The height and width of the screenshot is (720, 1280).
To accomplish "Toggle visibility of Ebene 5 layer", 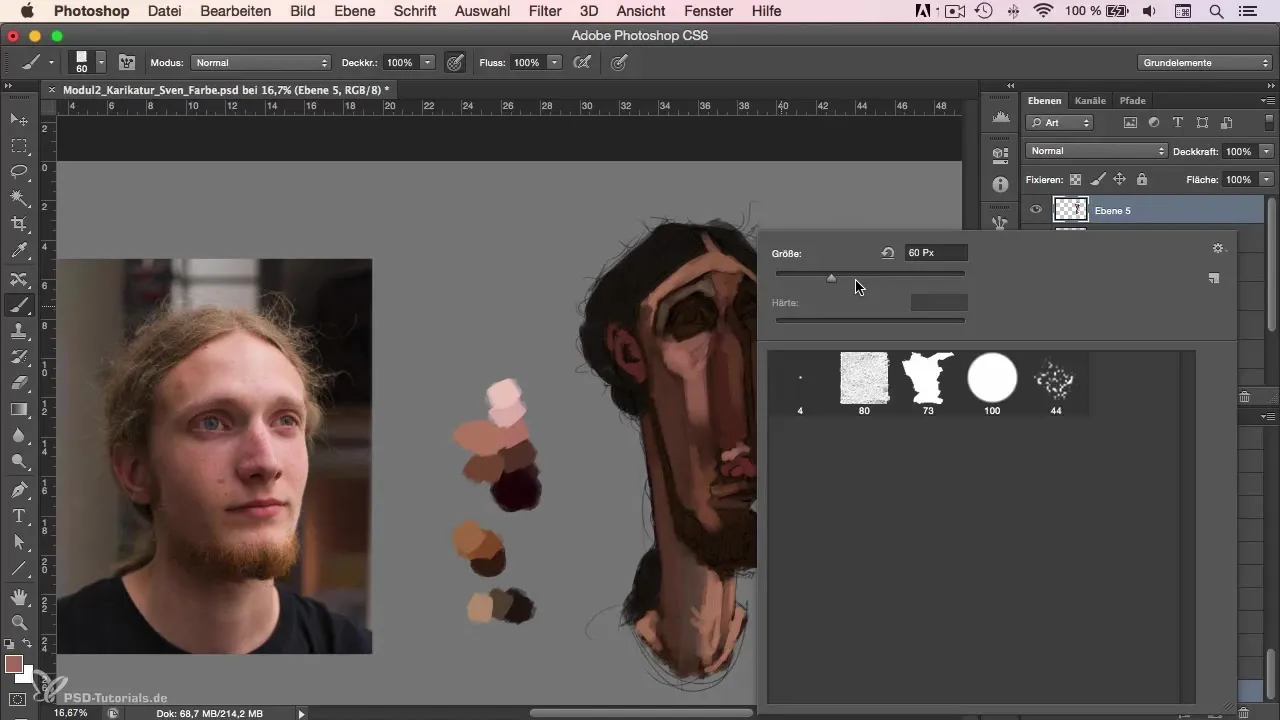I will (1036, 210).
